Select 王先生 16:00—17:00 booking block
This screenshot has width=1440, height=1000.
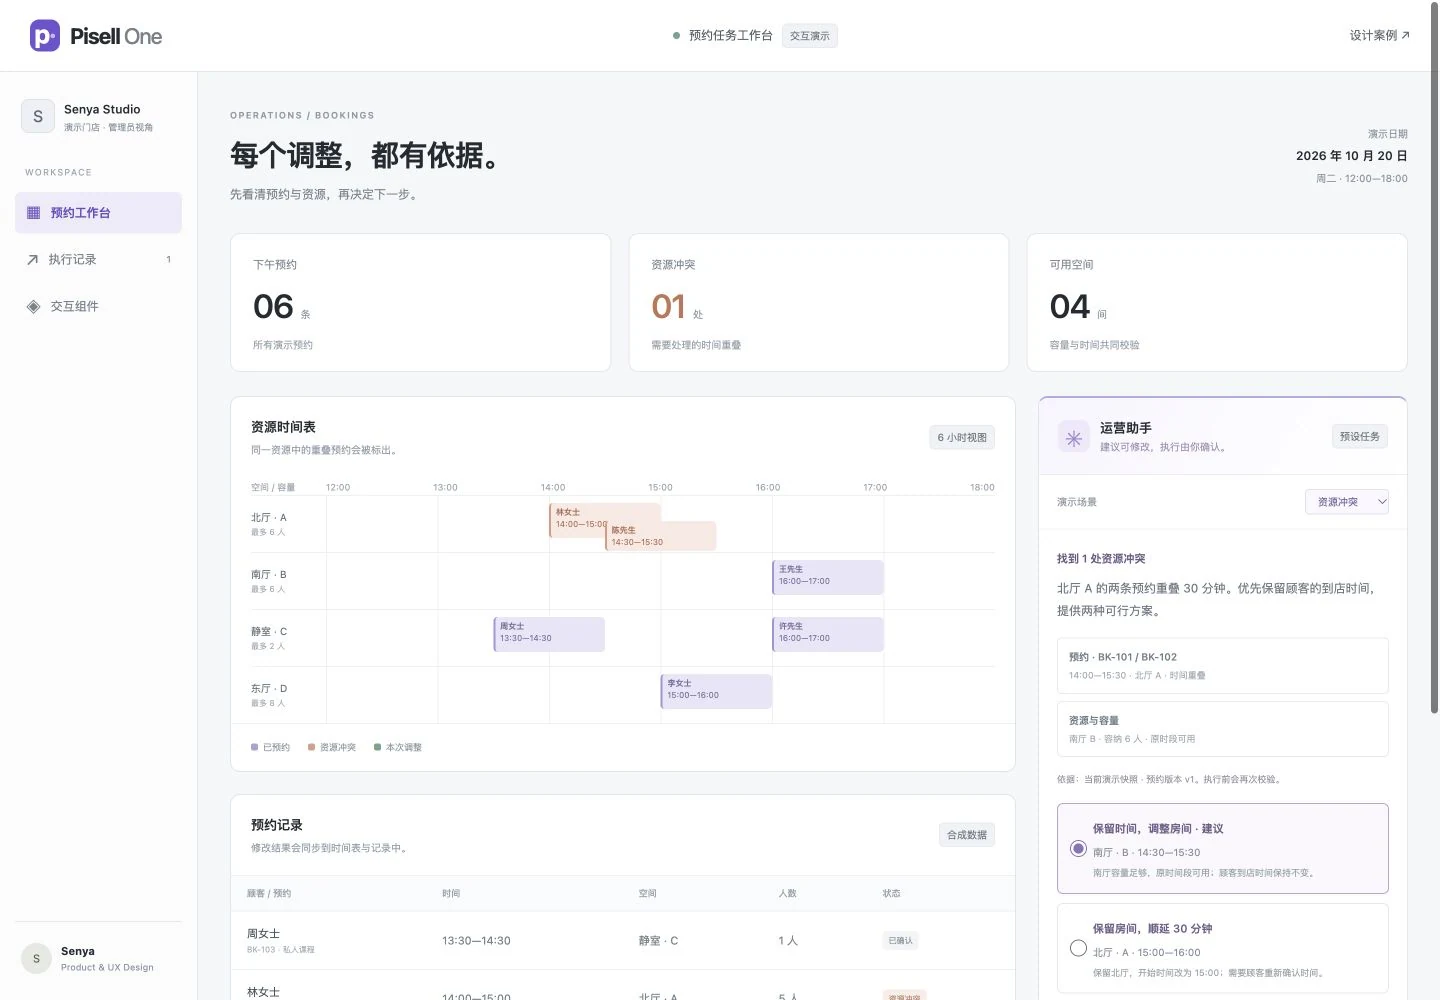pos(828,577)
